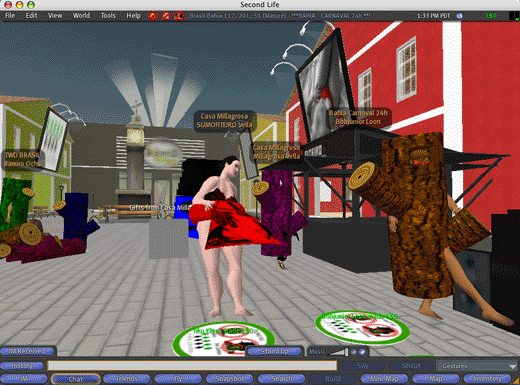This screenshot has width=520, height=385.
Task: Click the music stop button
Action: (354, 352)
